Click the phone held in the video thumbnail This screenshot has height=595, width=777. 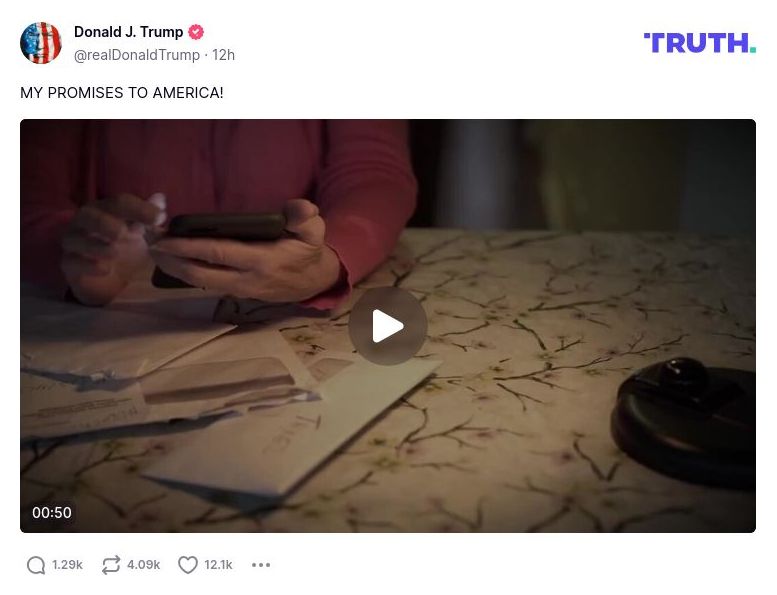[x=227, y=227]
